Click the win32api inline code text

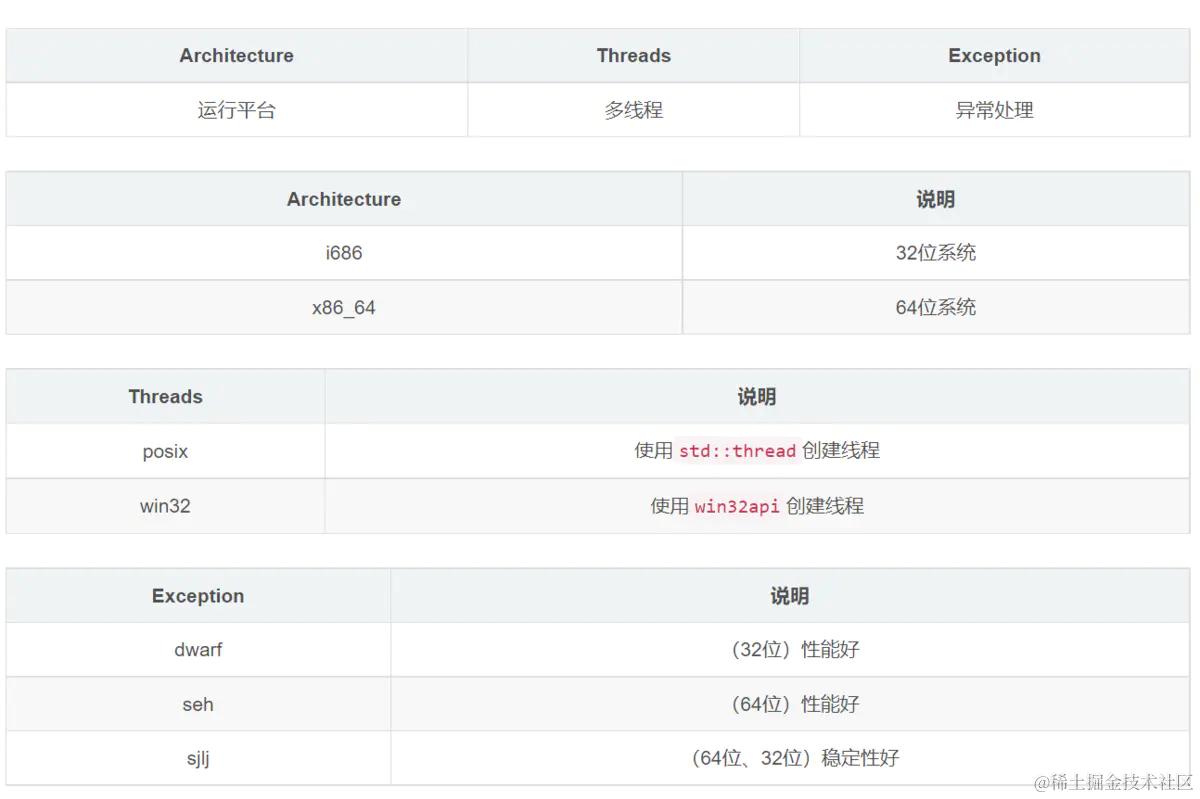point(737,507)
